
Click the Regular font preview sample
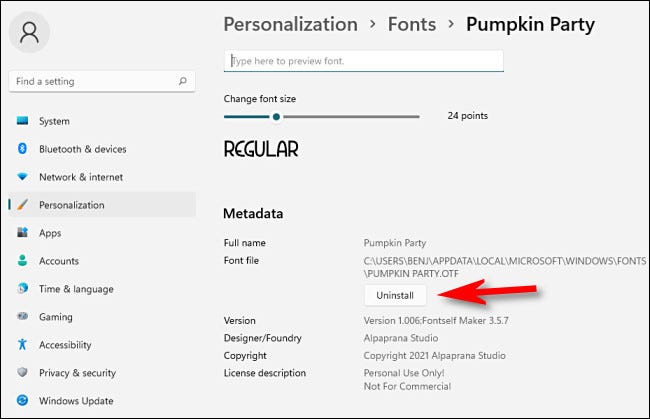261,149
